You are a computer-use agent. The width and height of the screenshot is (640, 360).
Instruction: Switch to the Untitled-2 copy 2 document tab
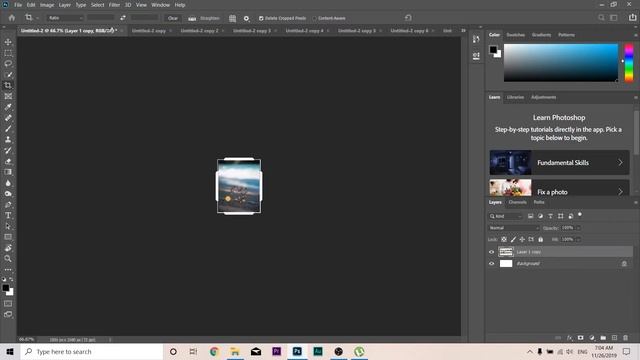coord(199,31)
